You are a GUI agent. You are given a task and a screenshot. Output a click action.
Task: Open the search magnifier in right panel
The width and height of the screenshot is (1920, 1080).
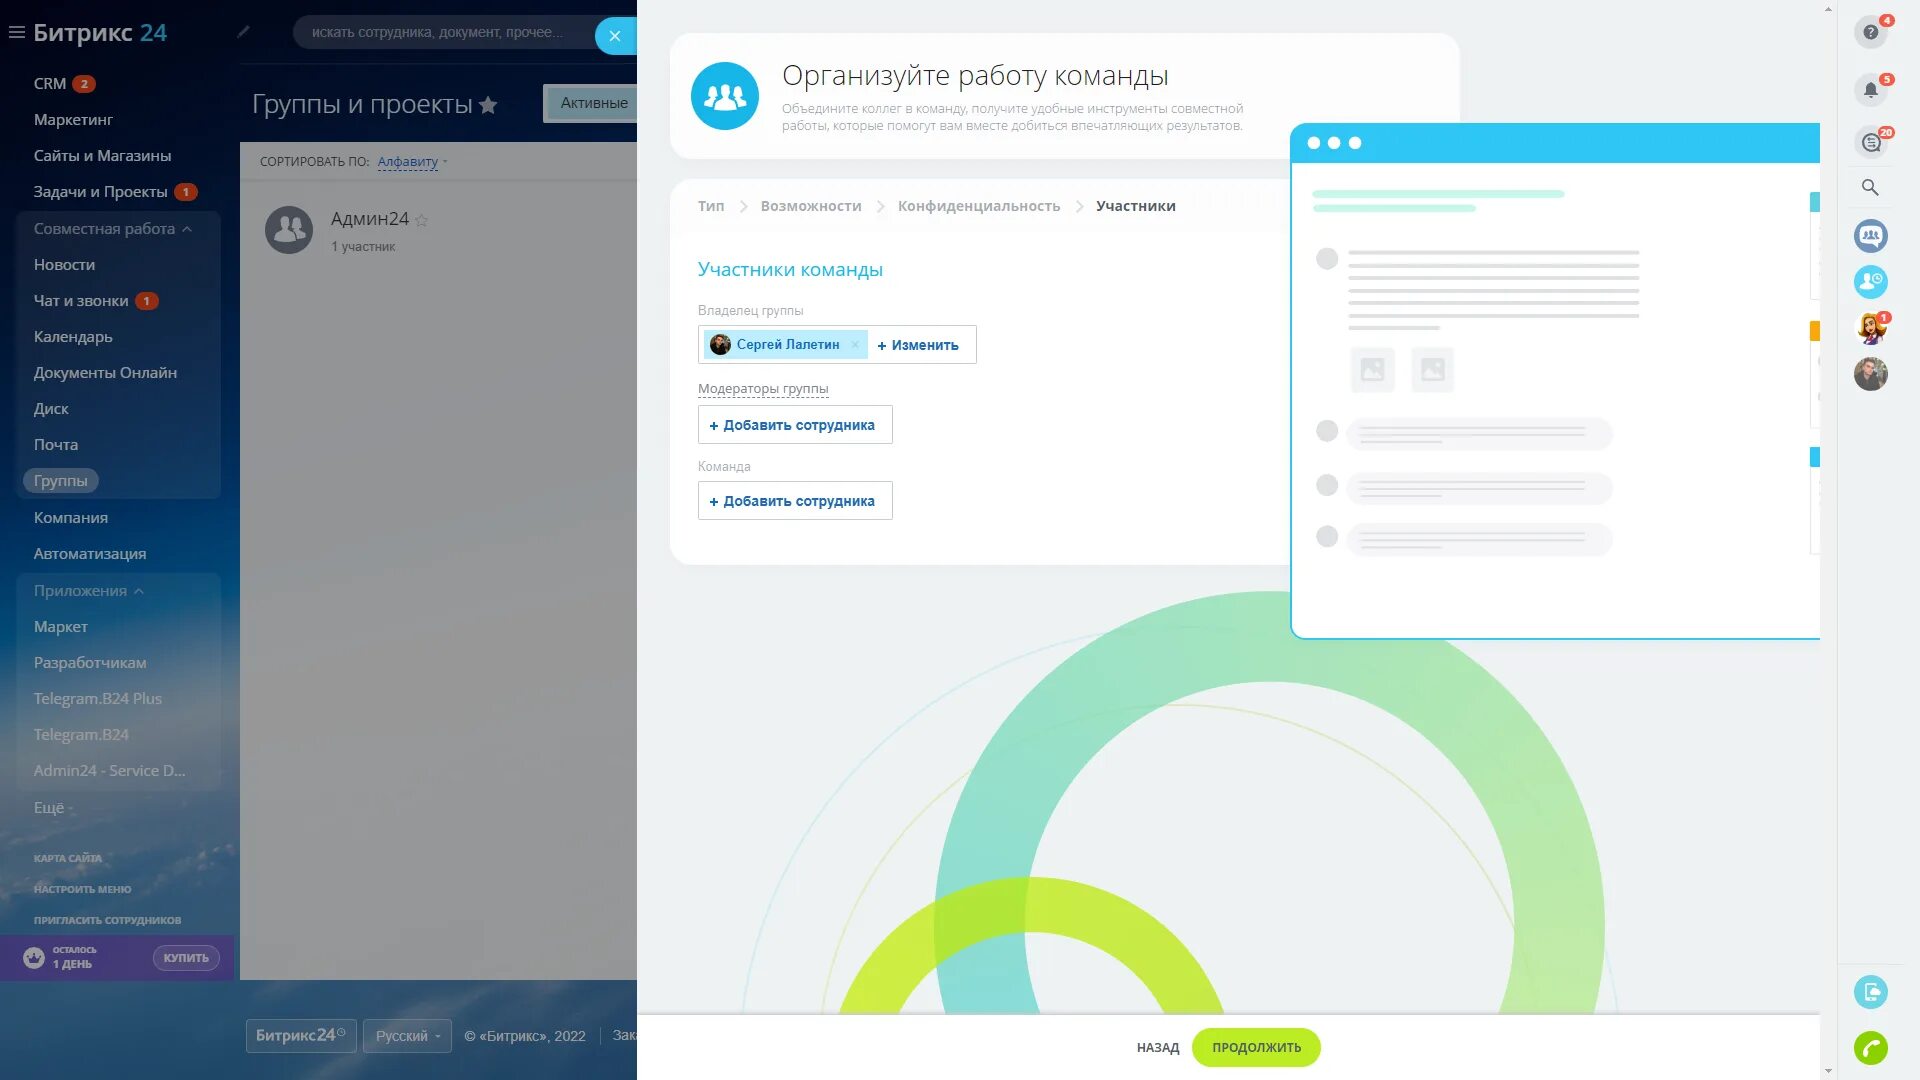point(1870,187)
